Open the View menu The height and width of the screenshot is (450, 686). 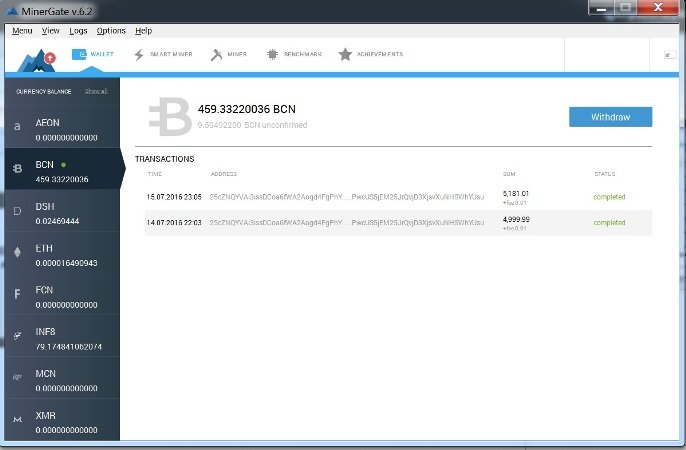click(50, 31)
